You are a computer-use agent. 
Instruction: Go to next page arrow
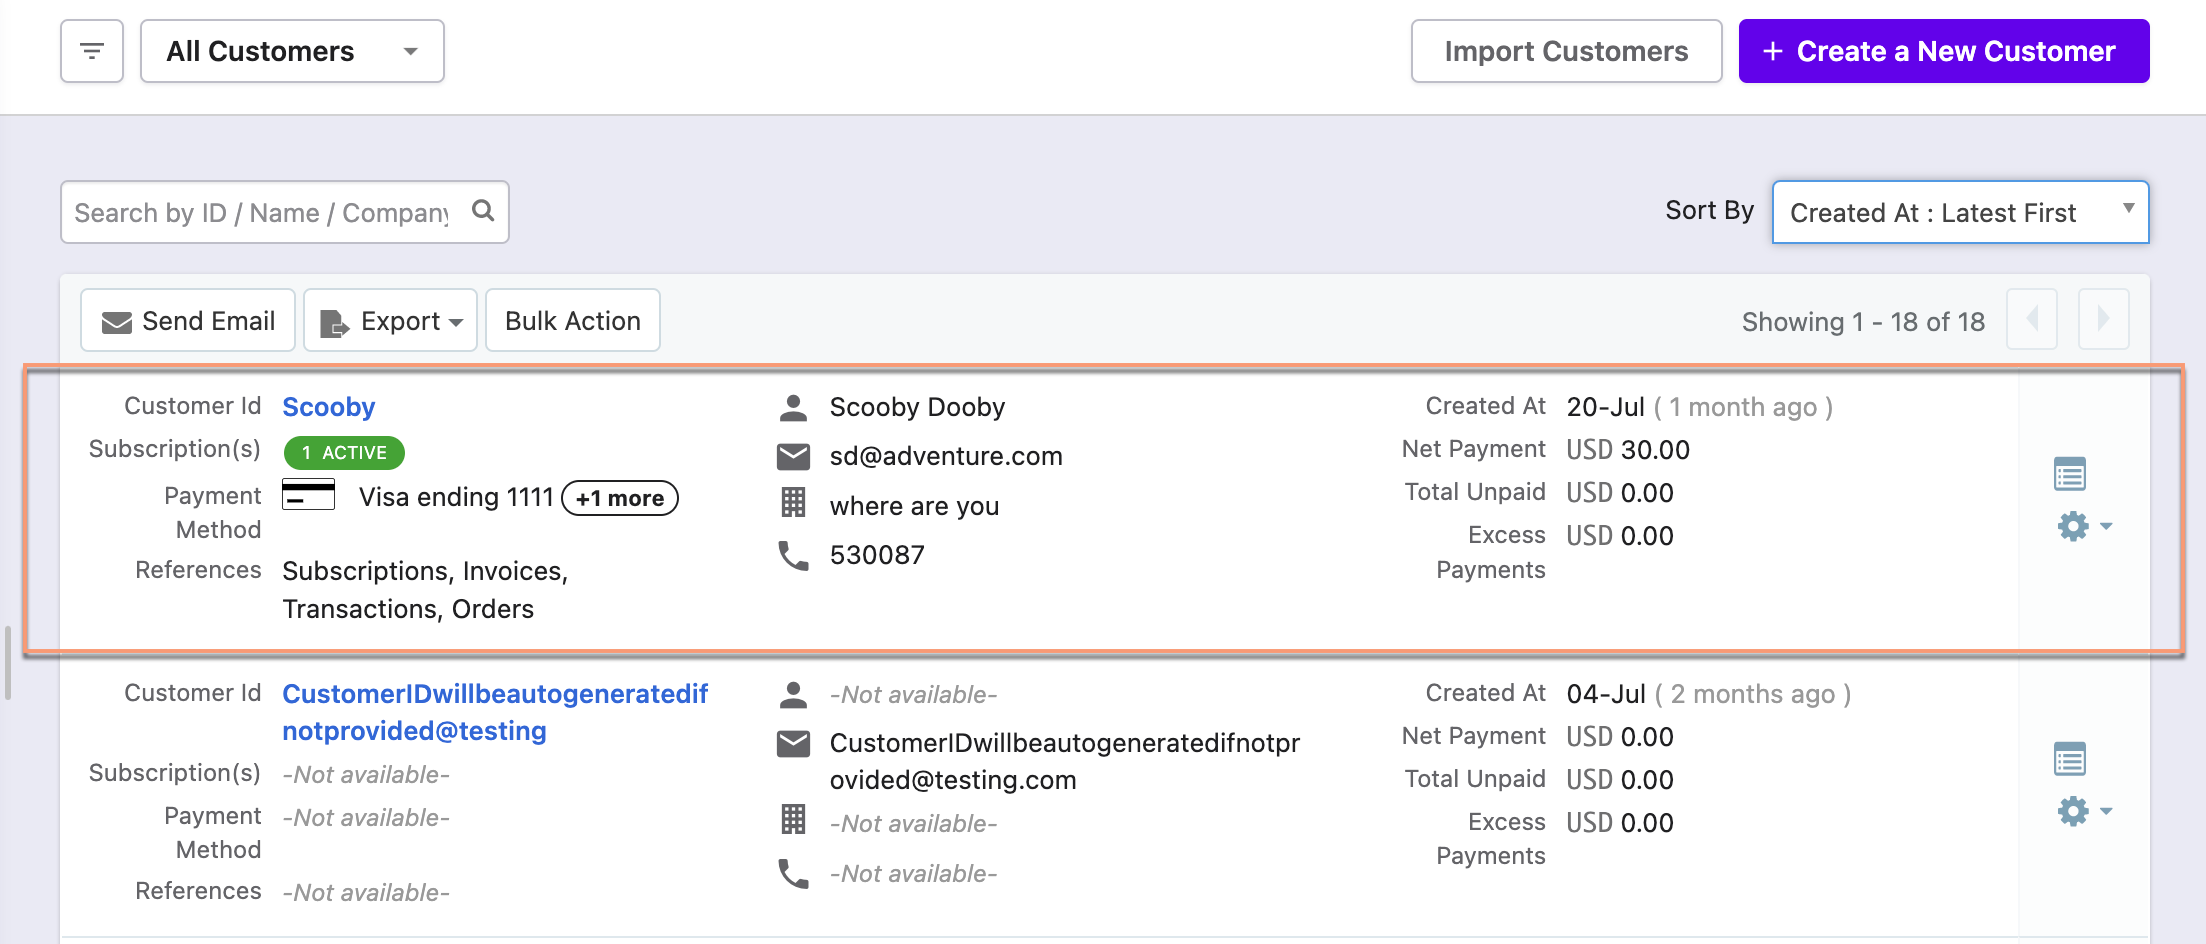pyautogui.click(x=2103, y=320)
